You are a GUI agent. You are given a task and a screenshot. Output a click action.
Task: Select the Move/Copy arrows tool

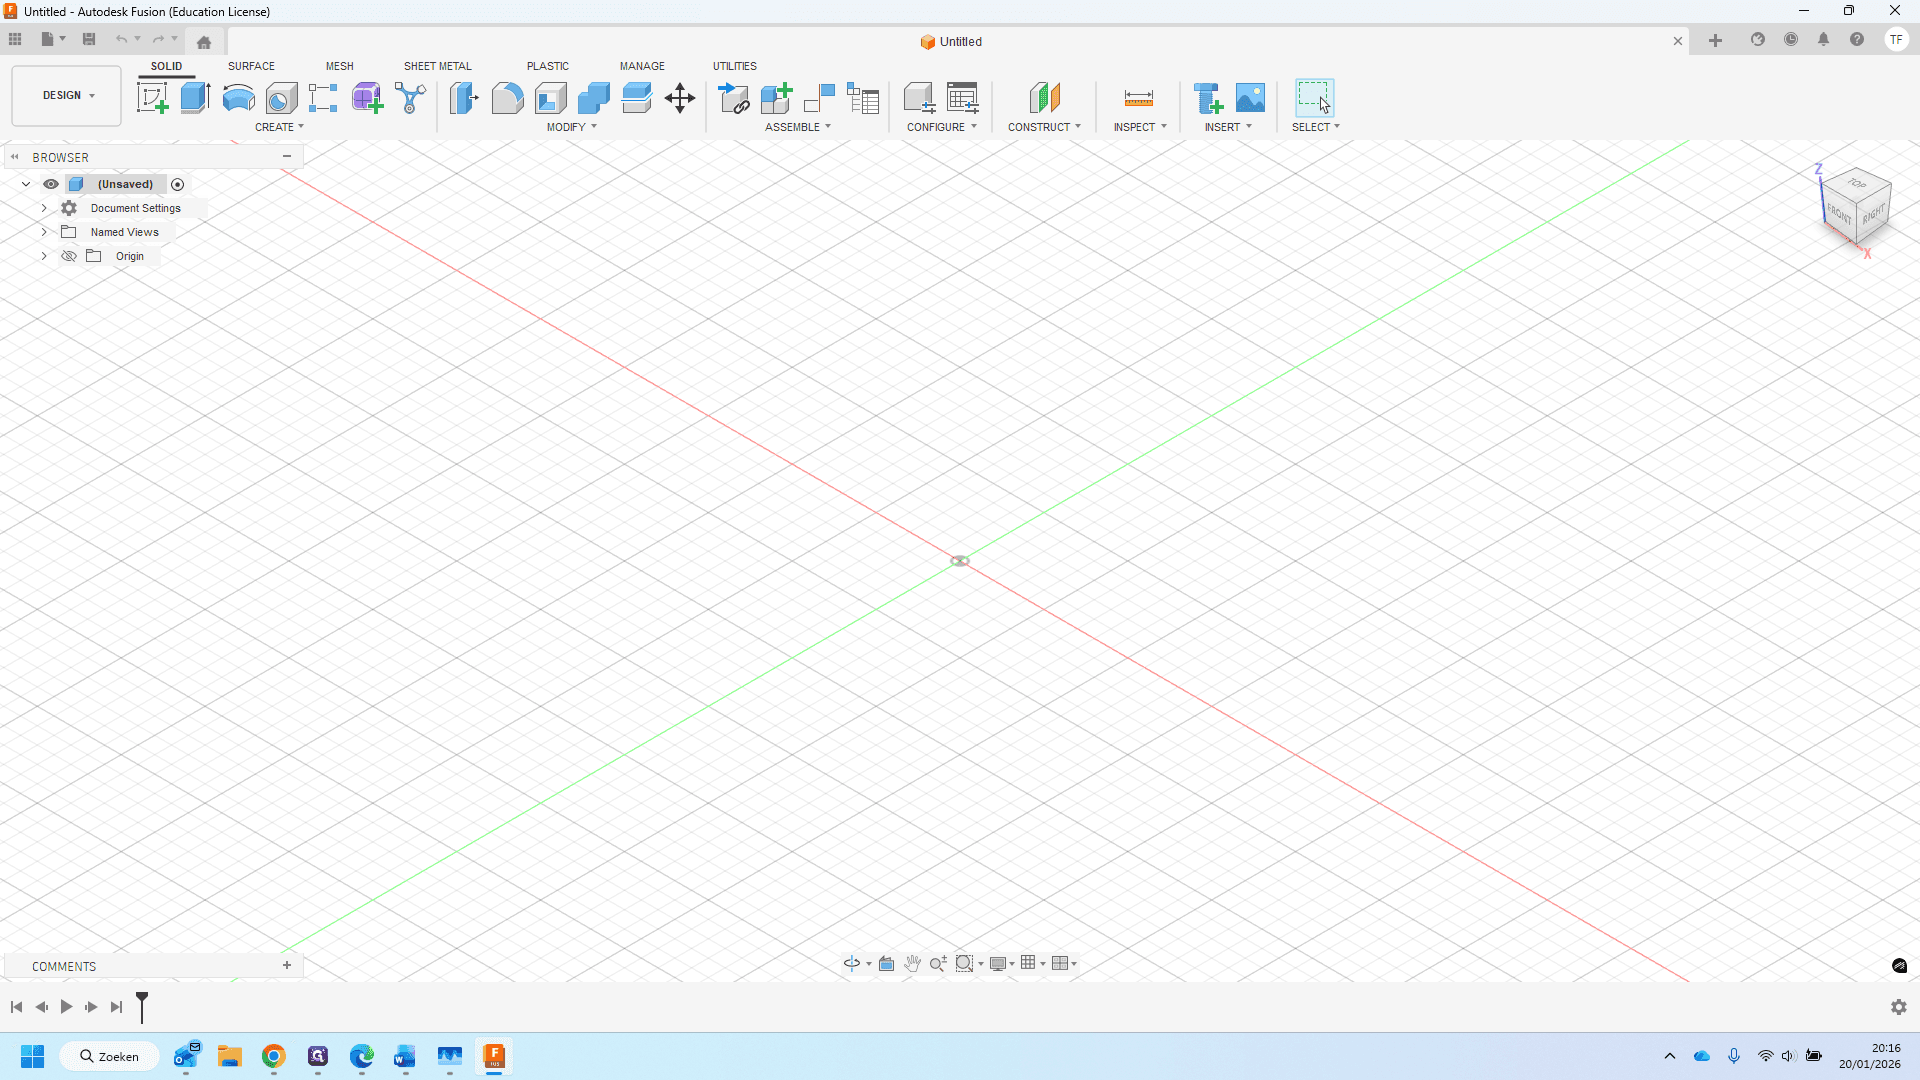tap(680, 98)
